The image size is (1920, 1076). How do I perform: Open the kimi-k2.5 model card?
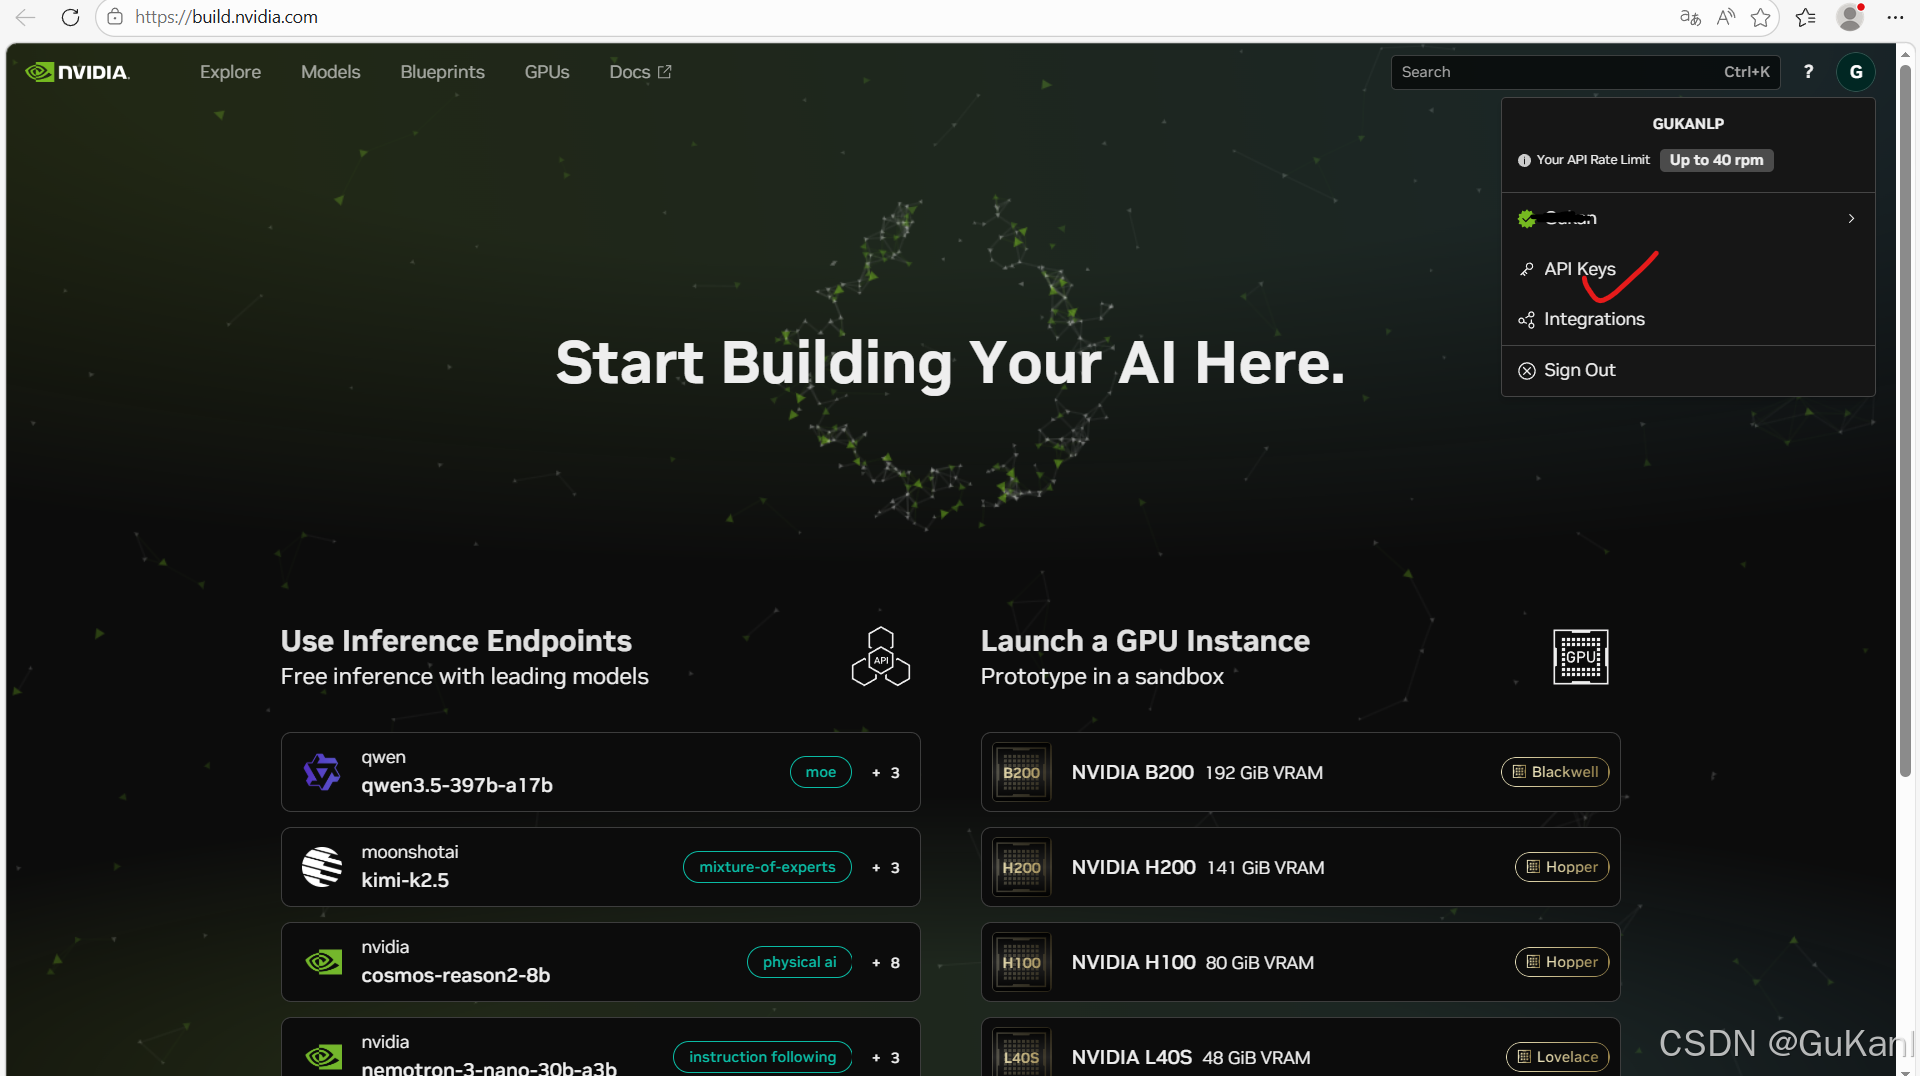pyautogui.click(x=600, y=867)
